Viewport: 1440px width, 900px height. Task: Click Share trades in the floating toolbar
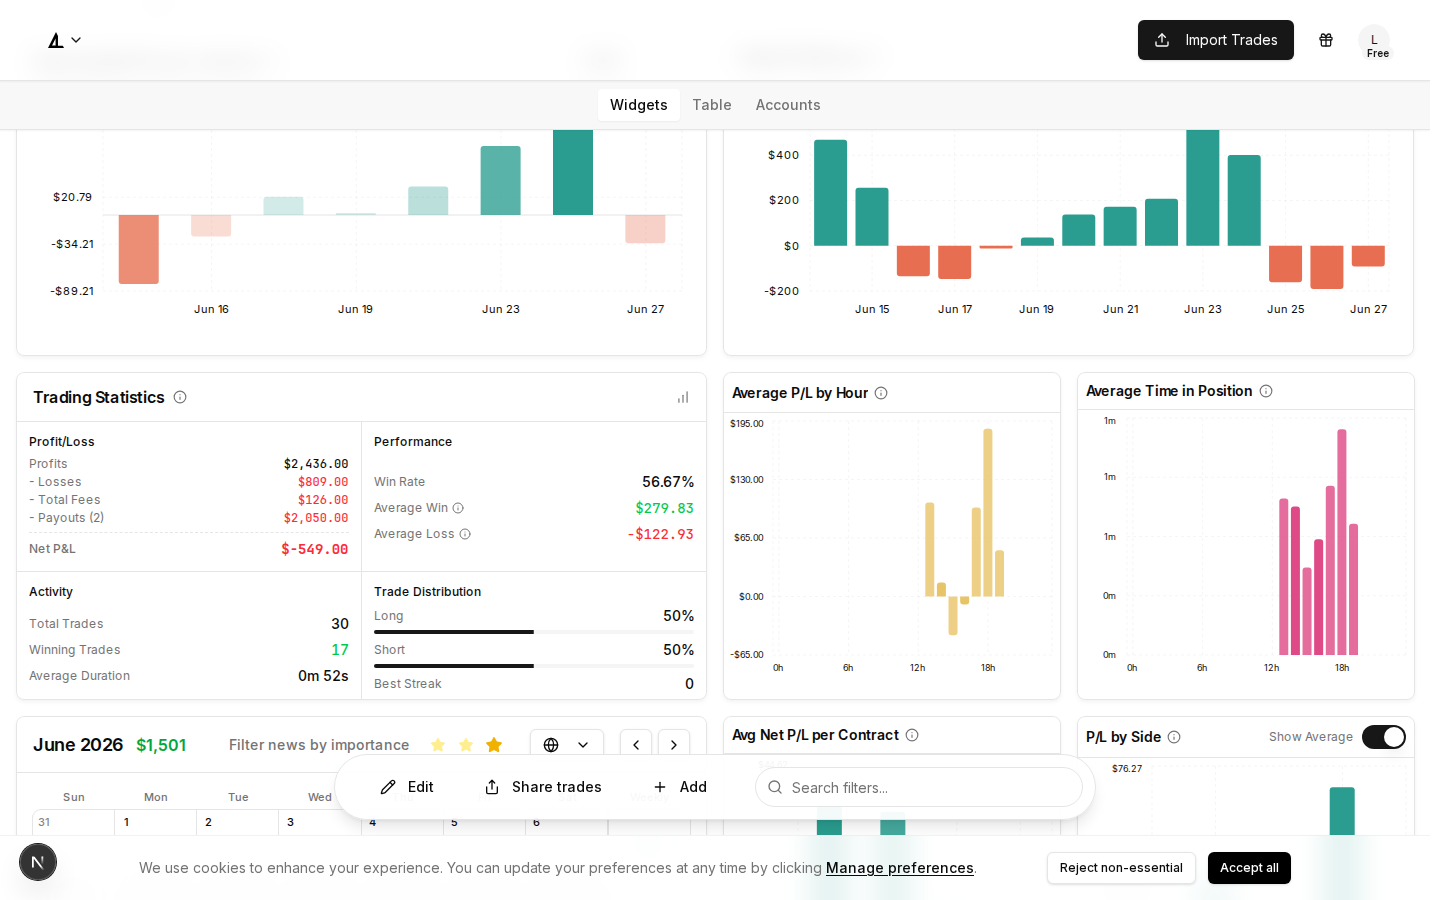(x=543, y=787)
